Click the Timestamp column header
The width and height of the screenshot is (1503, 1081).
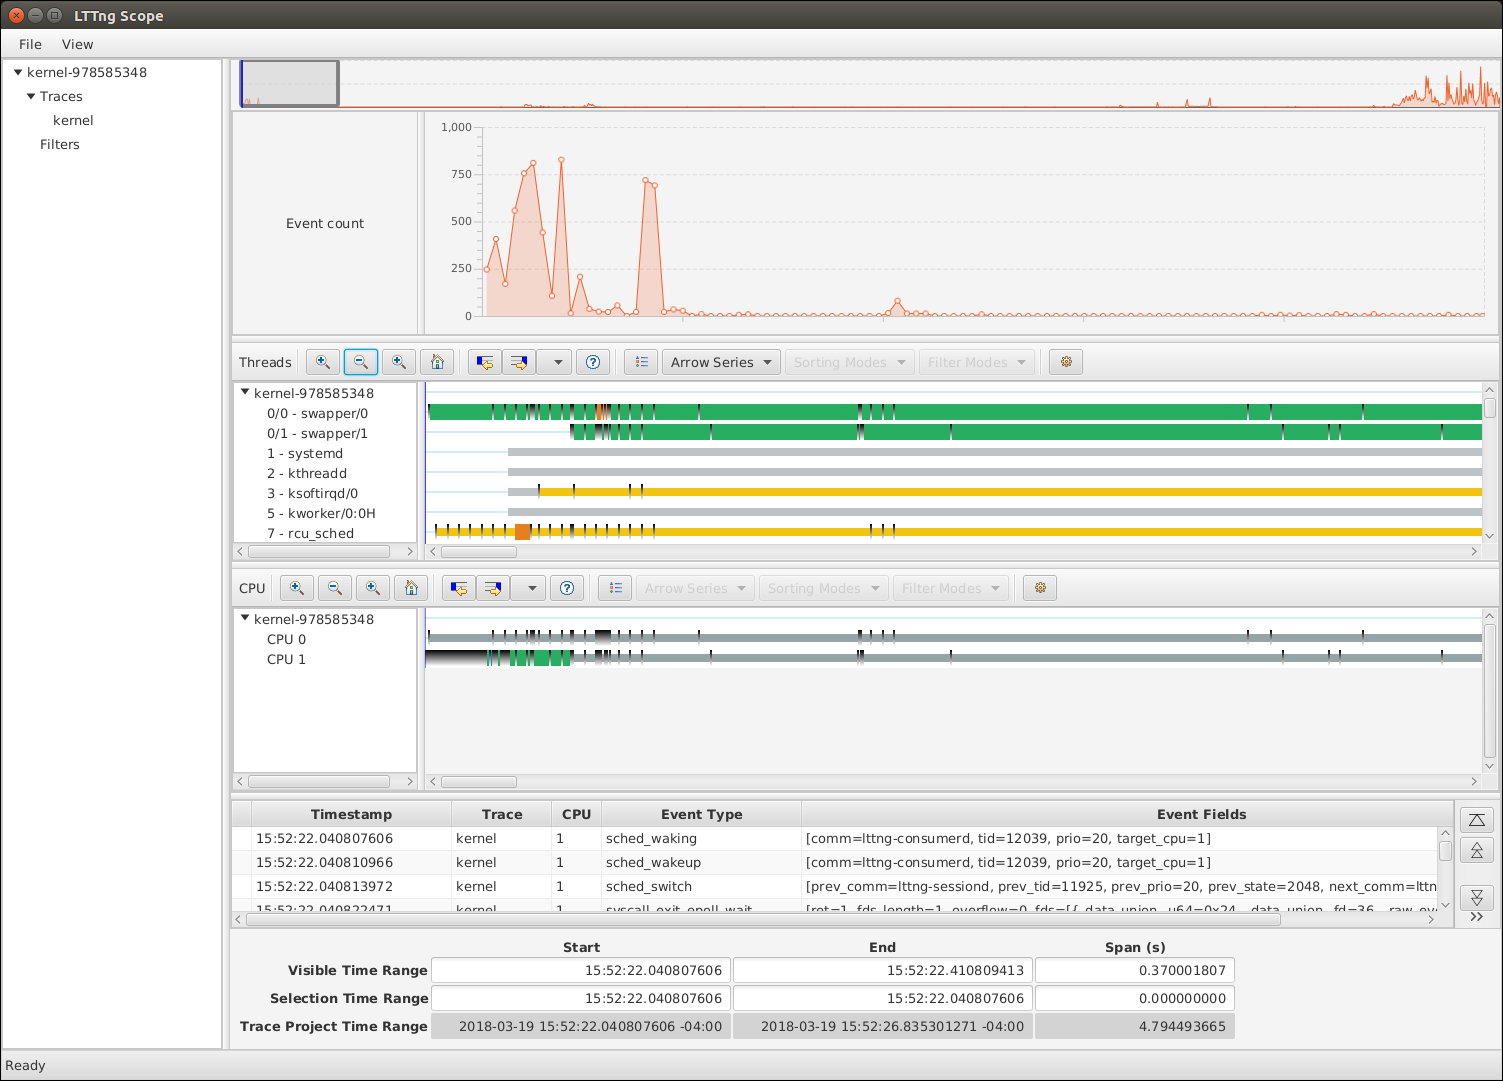(x=351, y=814)
